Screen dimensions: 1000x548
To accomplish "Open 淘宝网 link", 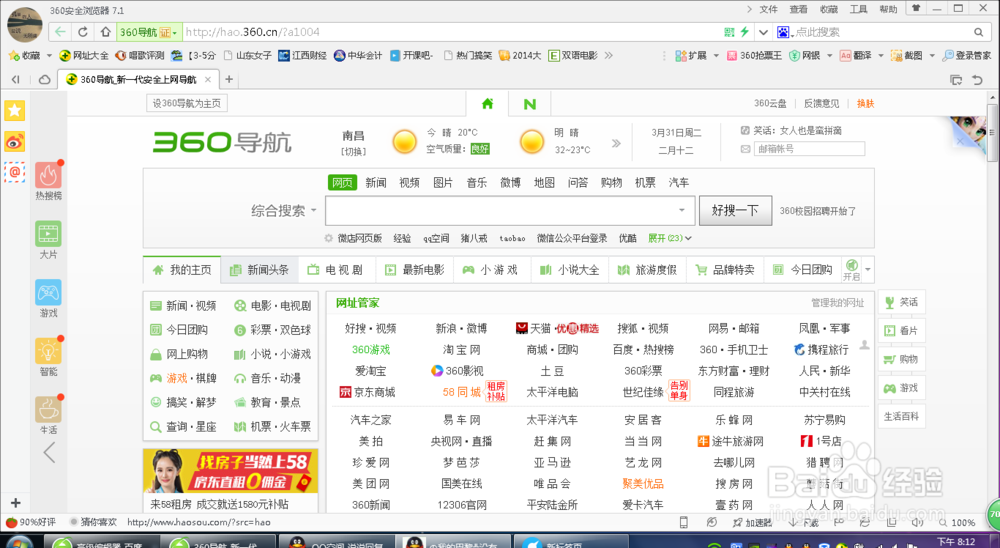I will coord(462,350).
